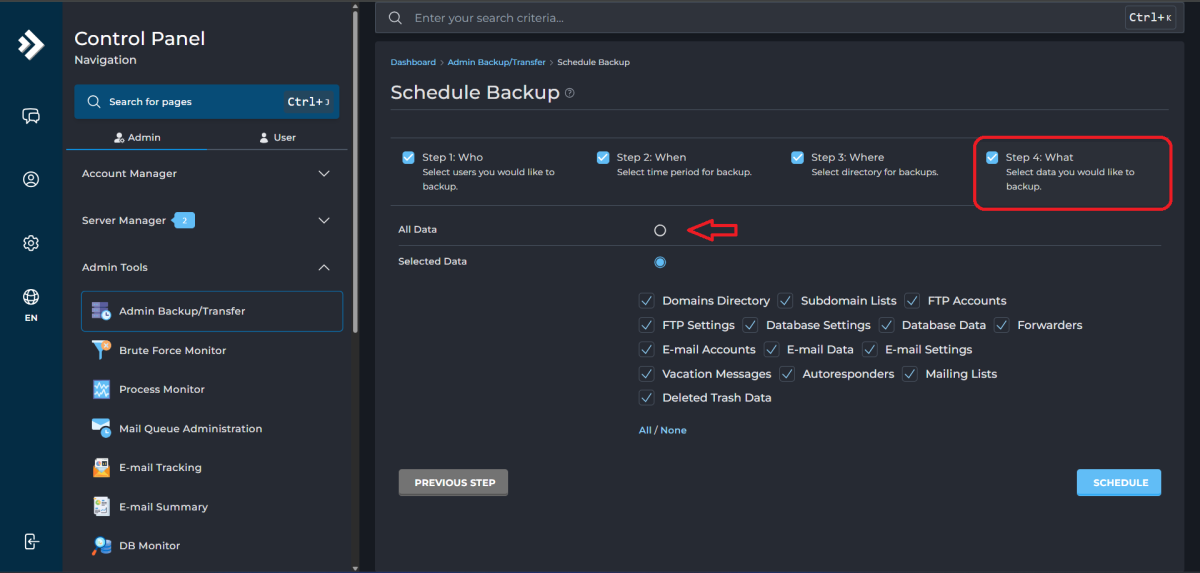
Task: Expand the Server Manager section
Action: click(323, 220)
